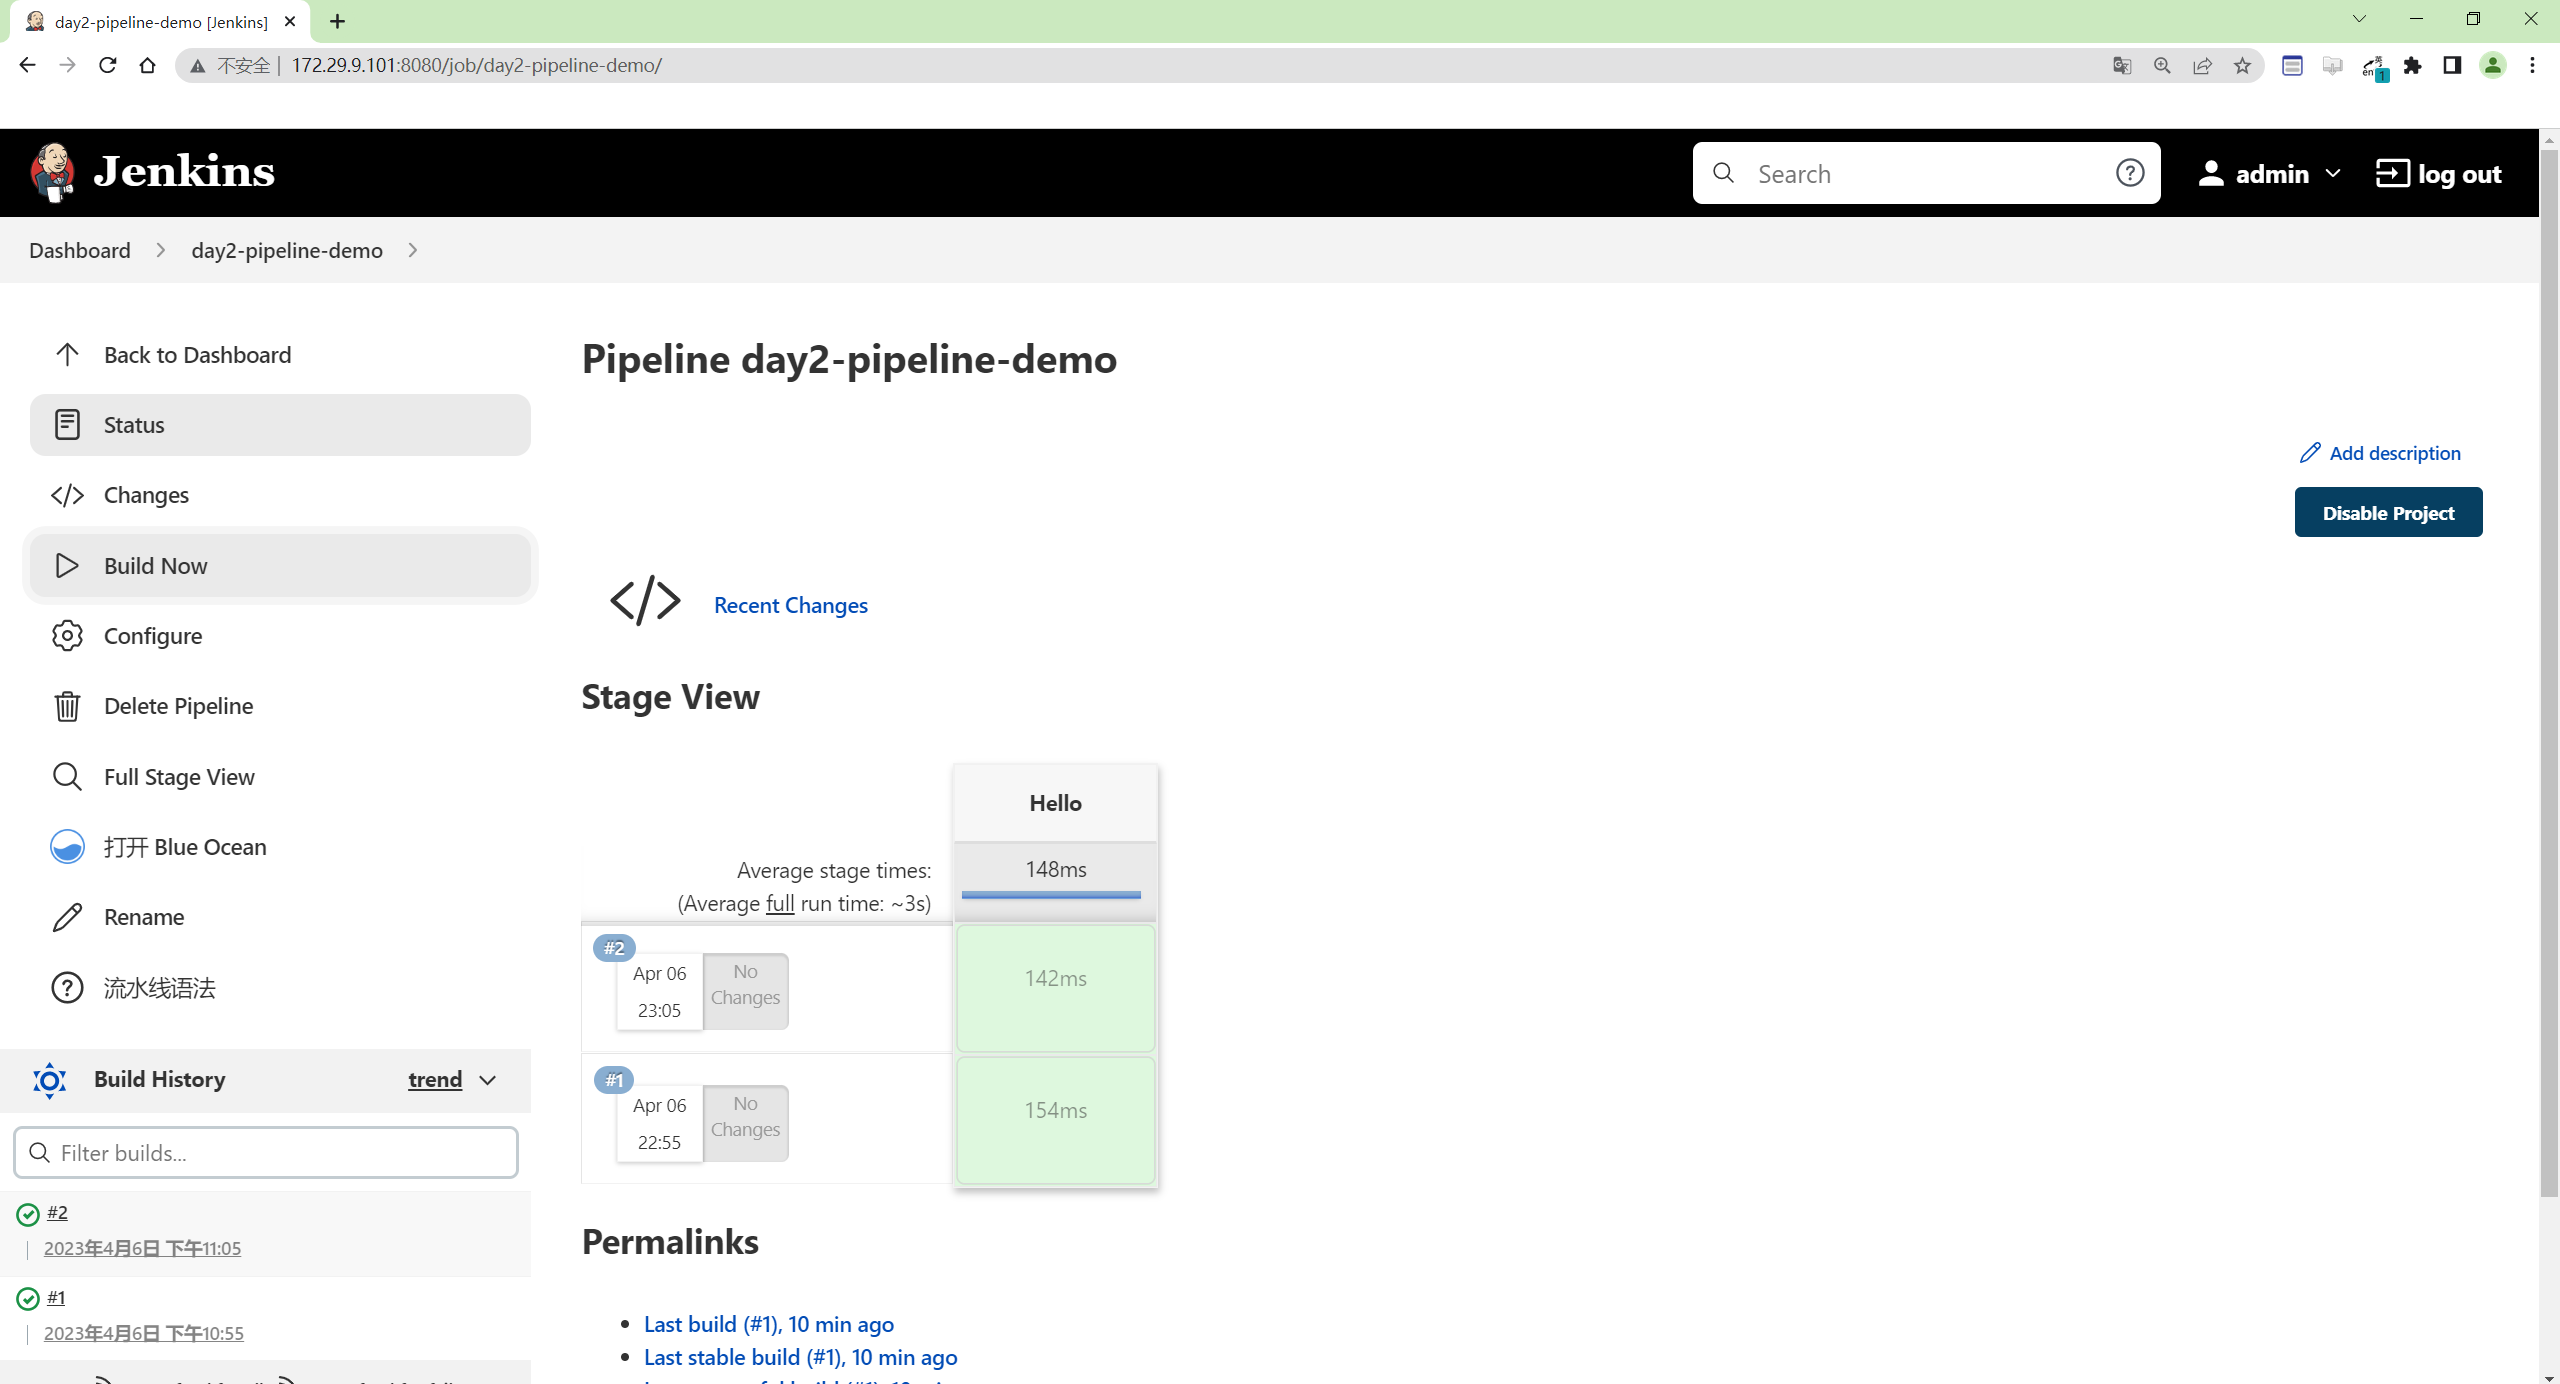Click the Status document icon
Screen dimensions: 2560x1384
(x=67, y=425)
